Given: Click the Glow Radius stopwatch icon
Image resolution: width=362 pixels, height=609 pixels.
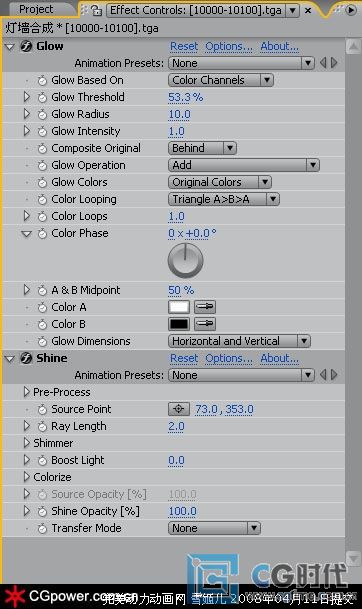Looking at the screenshot, I should [42, 115].
